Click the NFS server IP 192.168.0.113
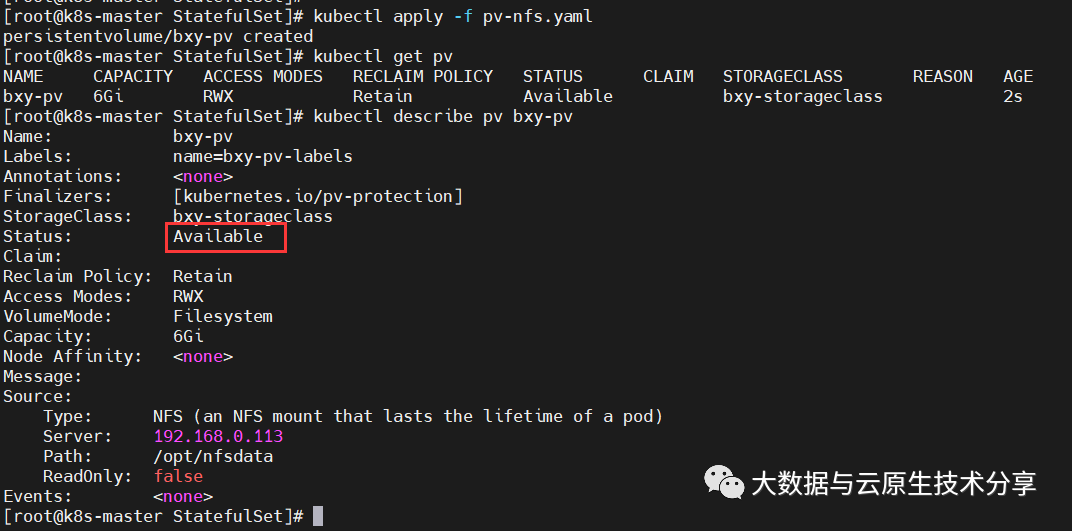Screen dimensions: 1072x531 pos(218,437)
